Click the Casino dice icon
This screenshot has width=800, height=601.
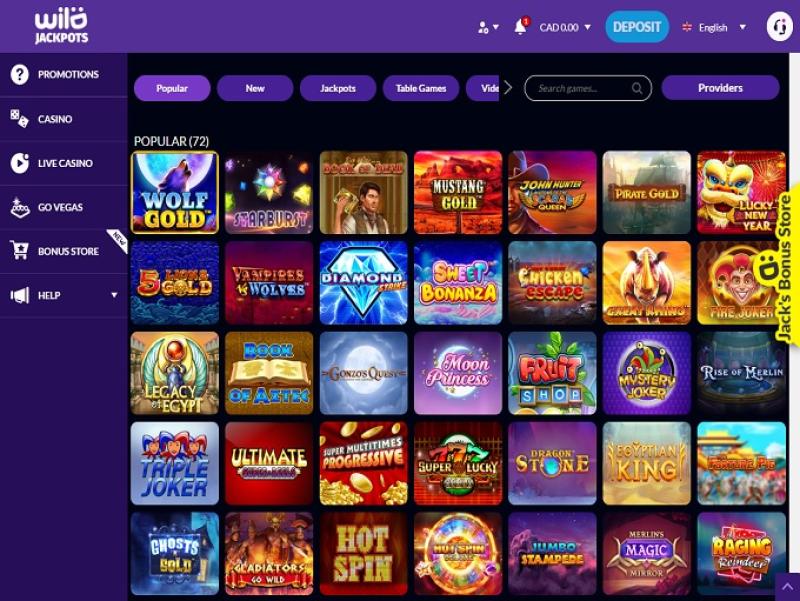[19, 119]
